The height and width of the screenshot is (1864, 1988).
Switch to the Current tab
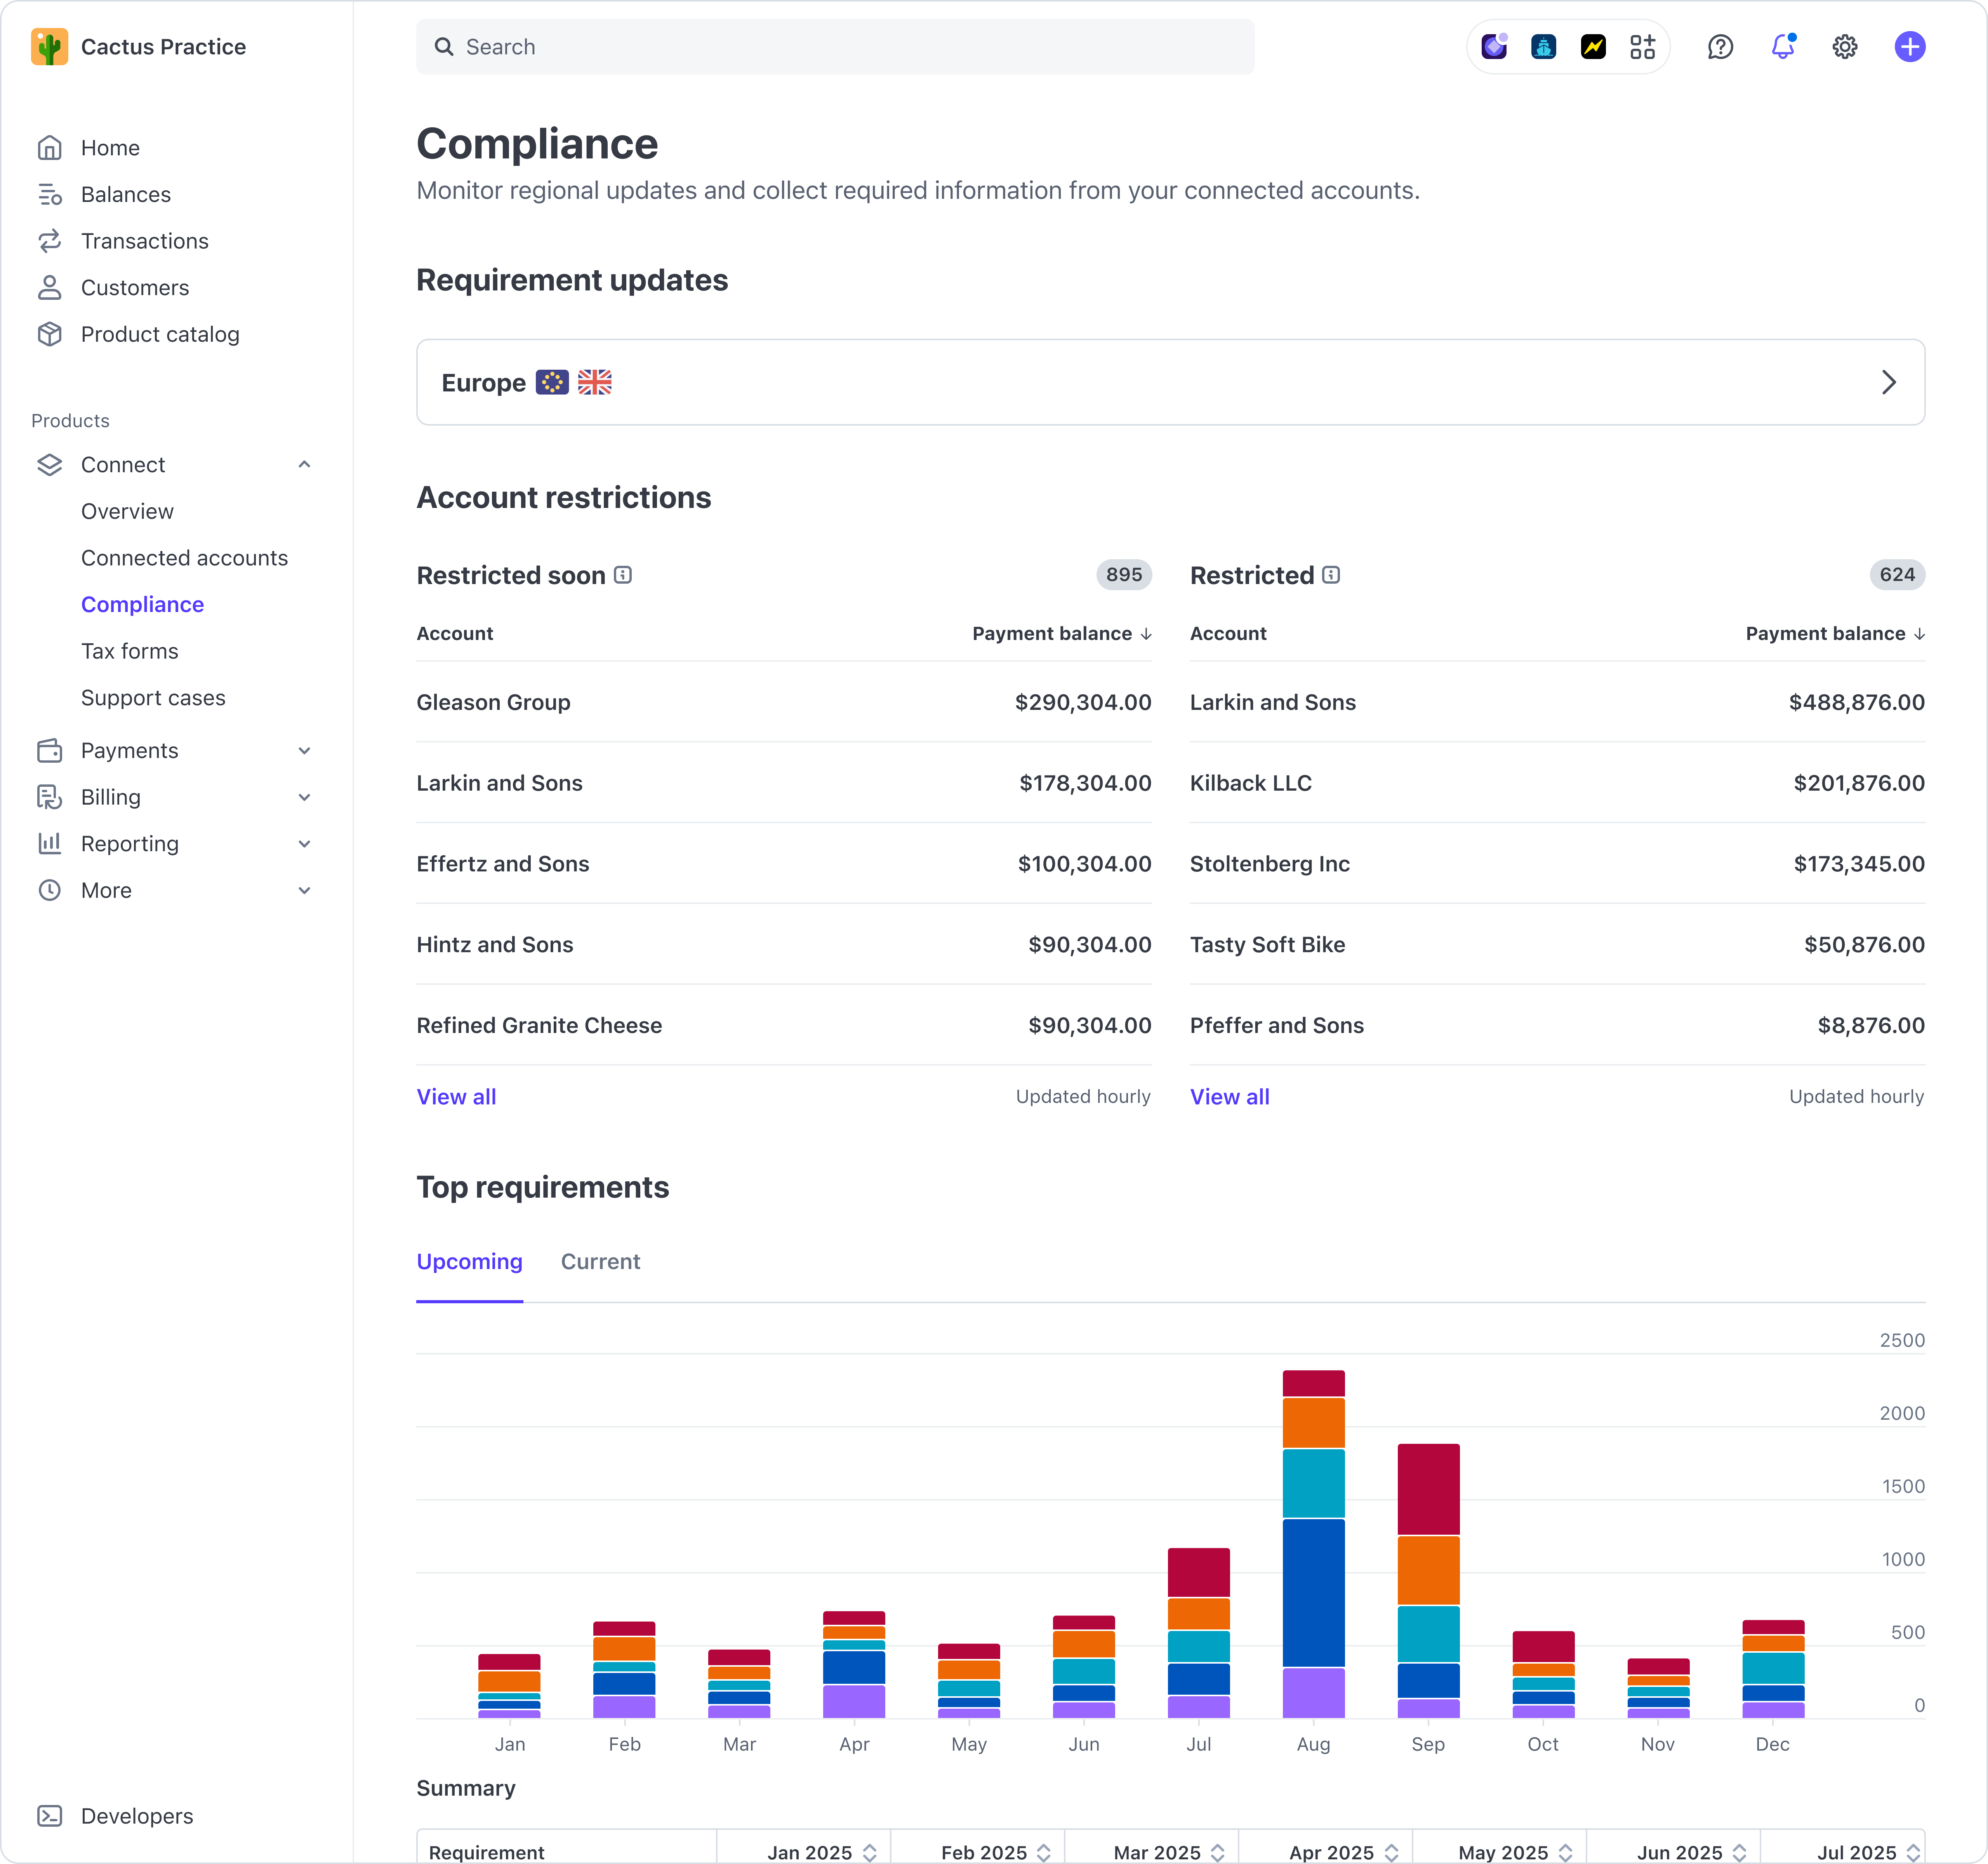(600, 1261)
